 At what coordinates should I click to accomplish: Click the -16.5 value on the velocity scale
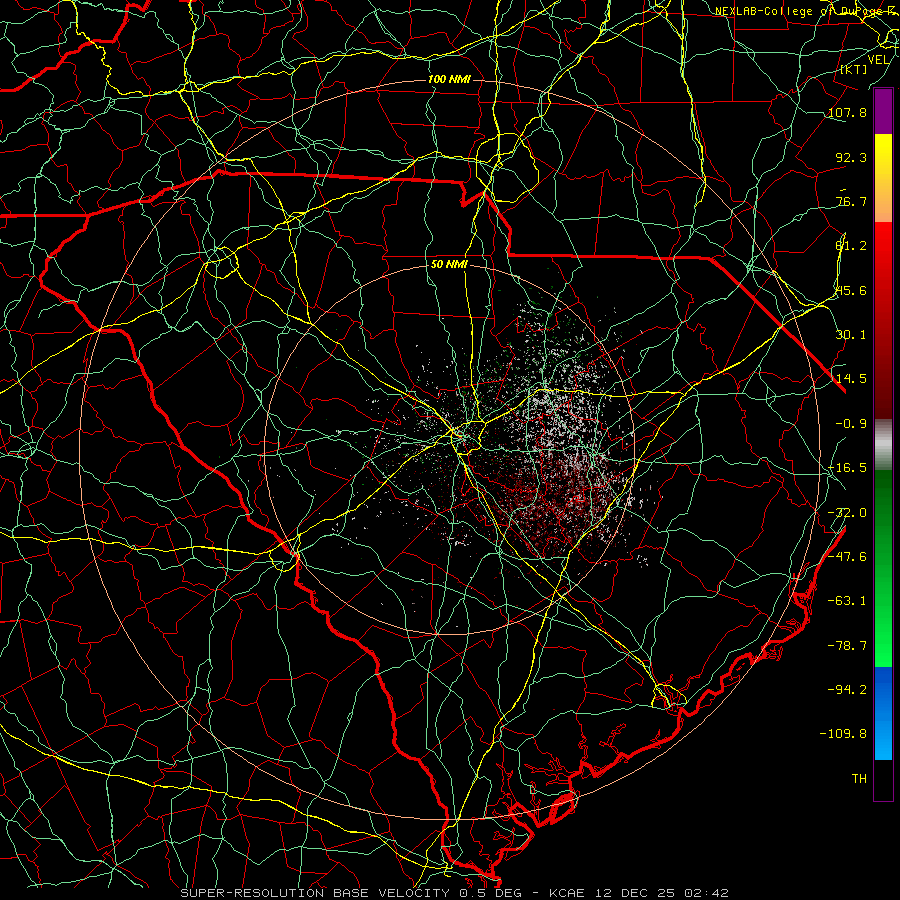[847, 468]
